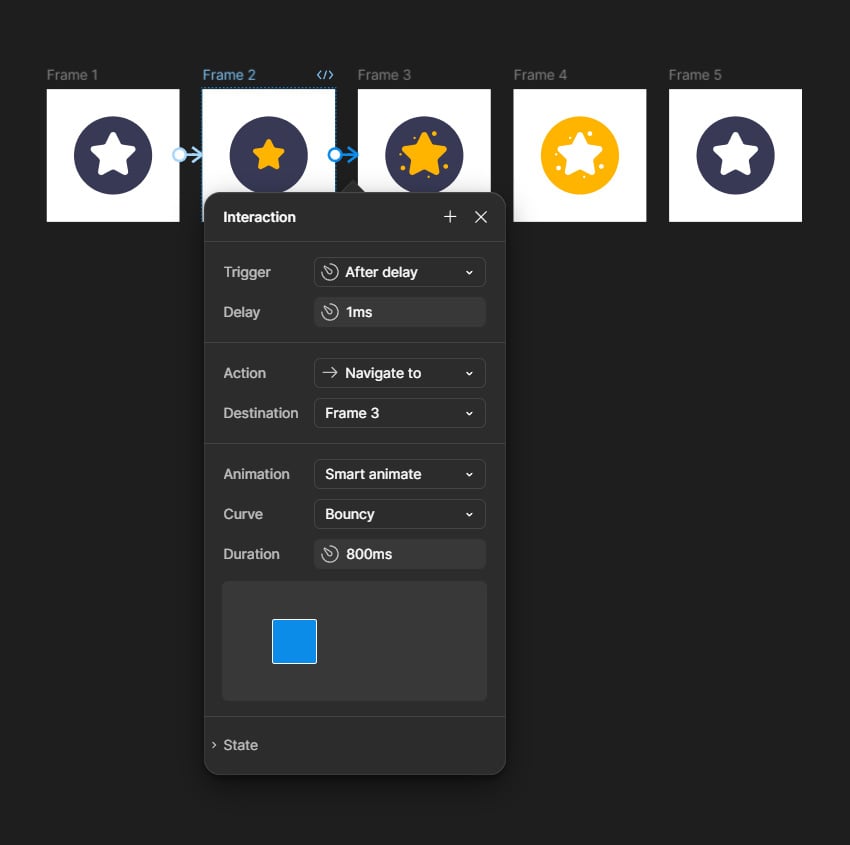Expand the State section

[235, 745]
